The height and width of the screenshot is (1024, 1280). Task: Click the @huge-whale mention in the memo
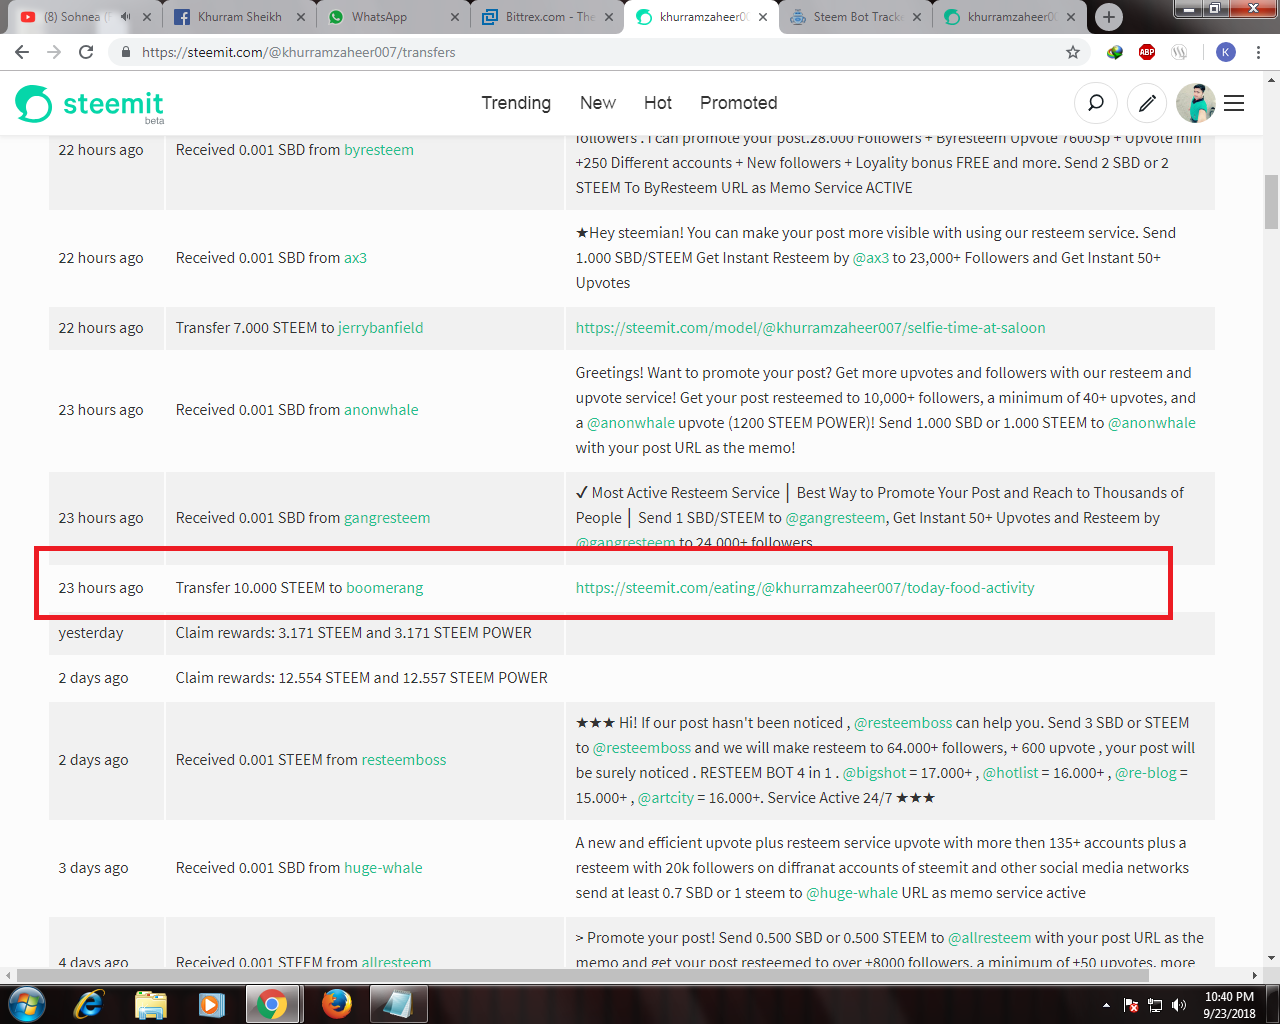coord(852,893)
